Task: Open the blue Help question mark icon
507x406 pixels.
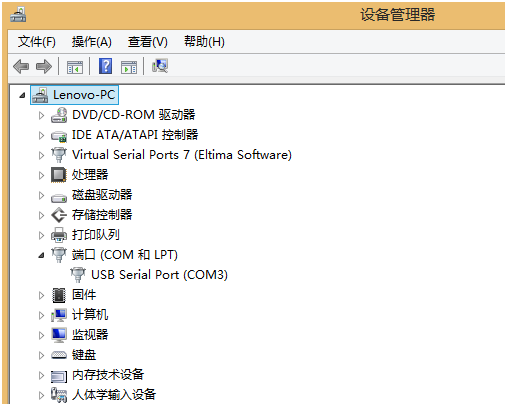Action: [105, 66]
